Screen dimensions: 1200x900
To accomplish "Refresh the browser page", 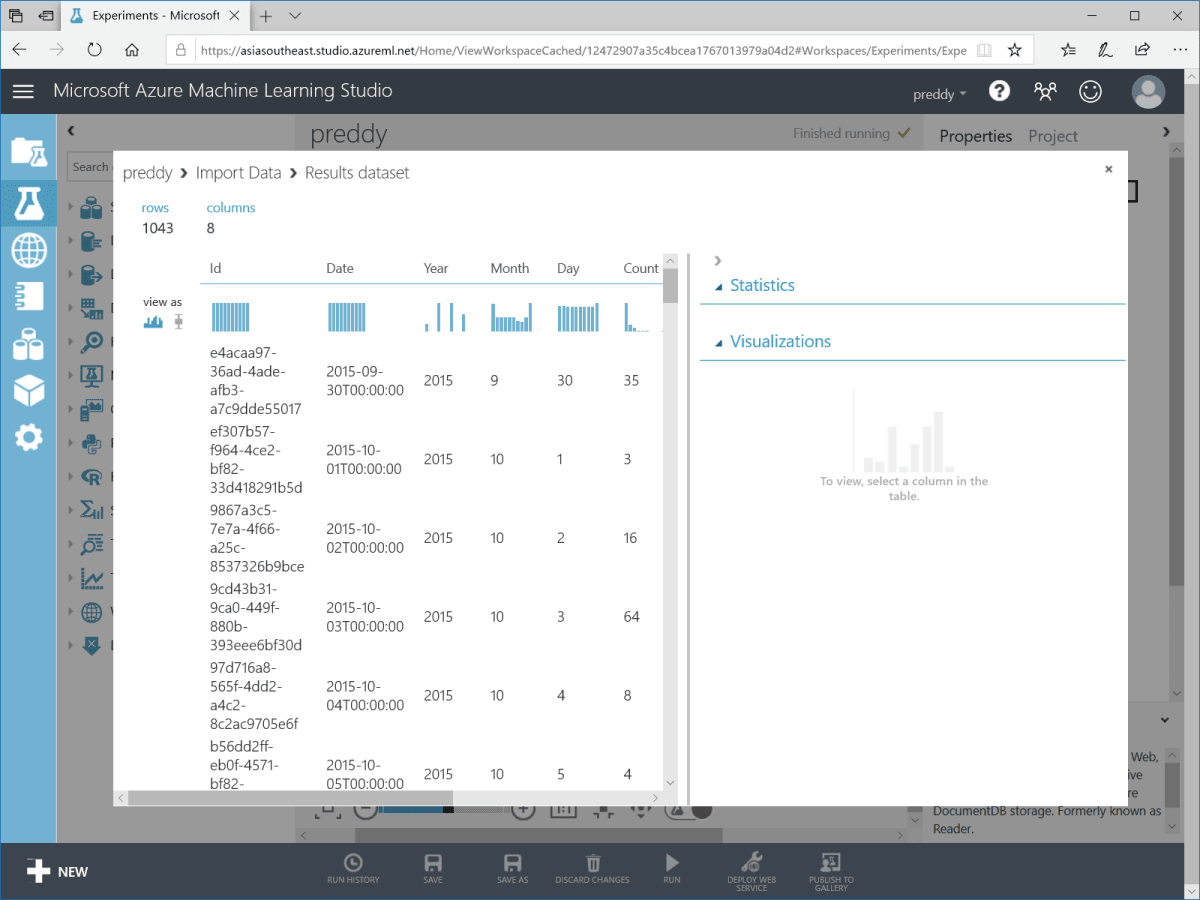I will 95,50.
